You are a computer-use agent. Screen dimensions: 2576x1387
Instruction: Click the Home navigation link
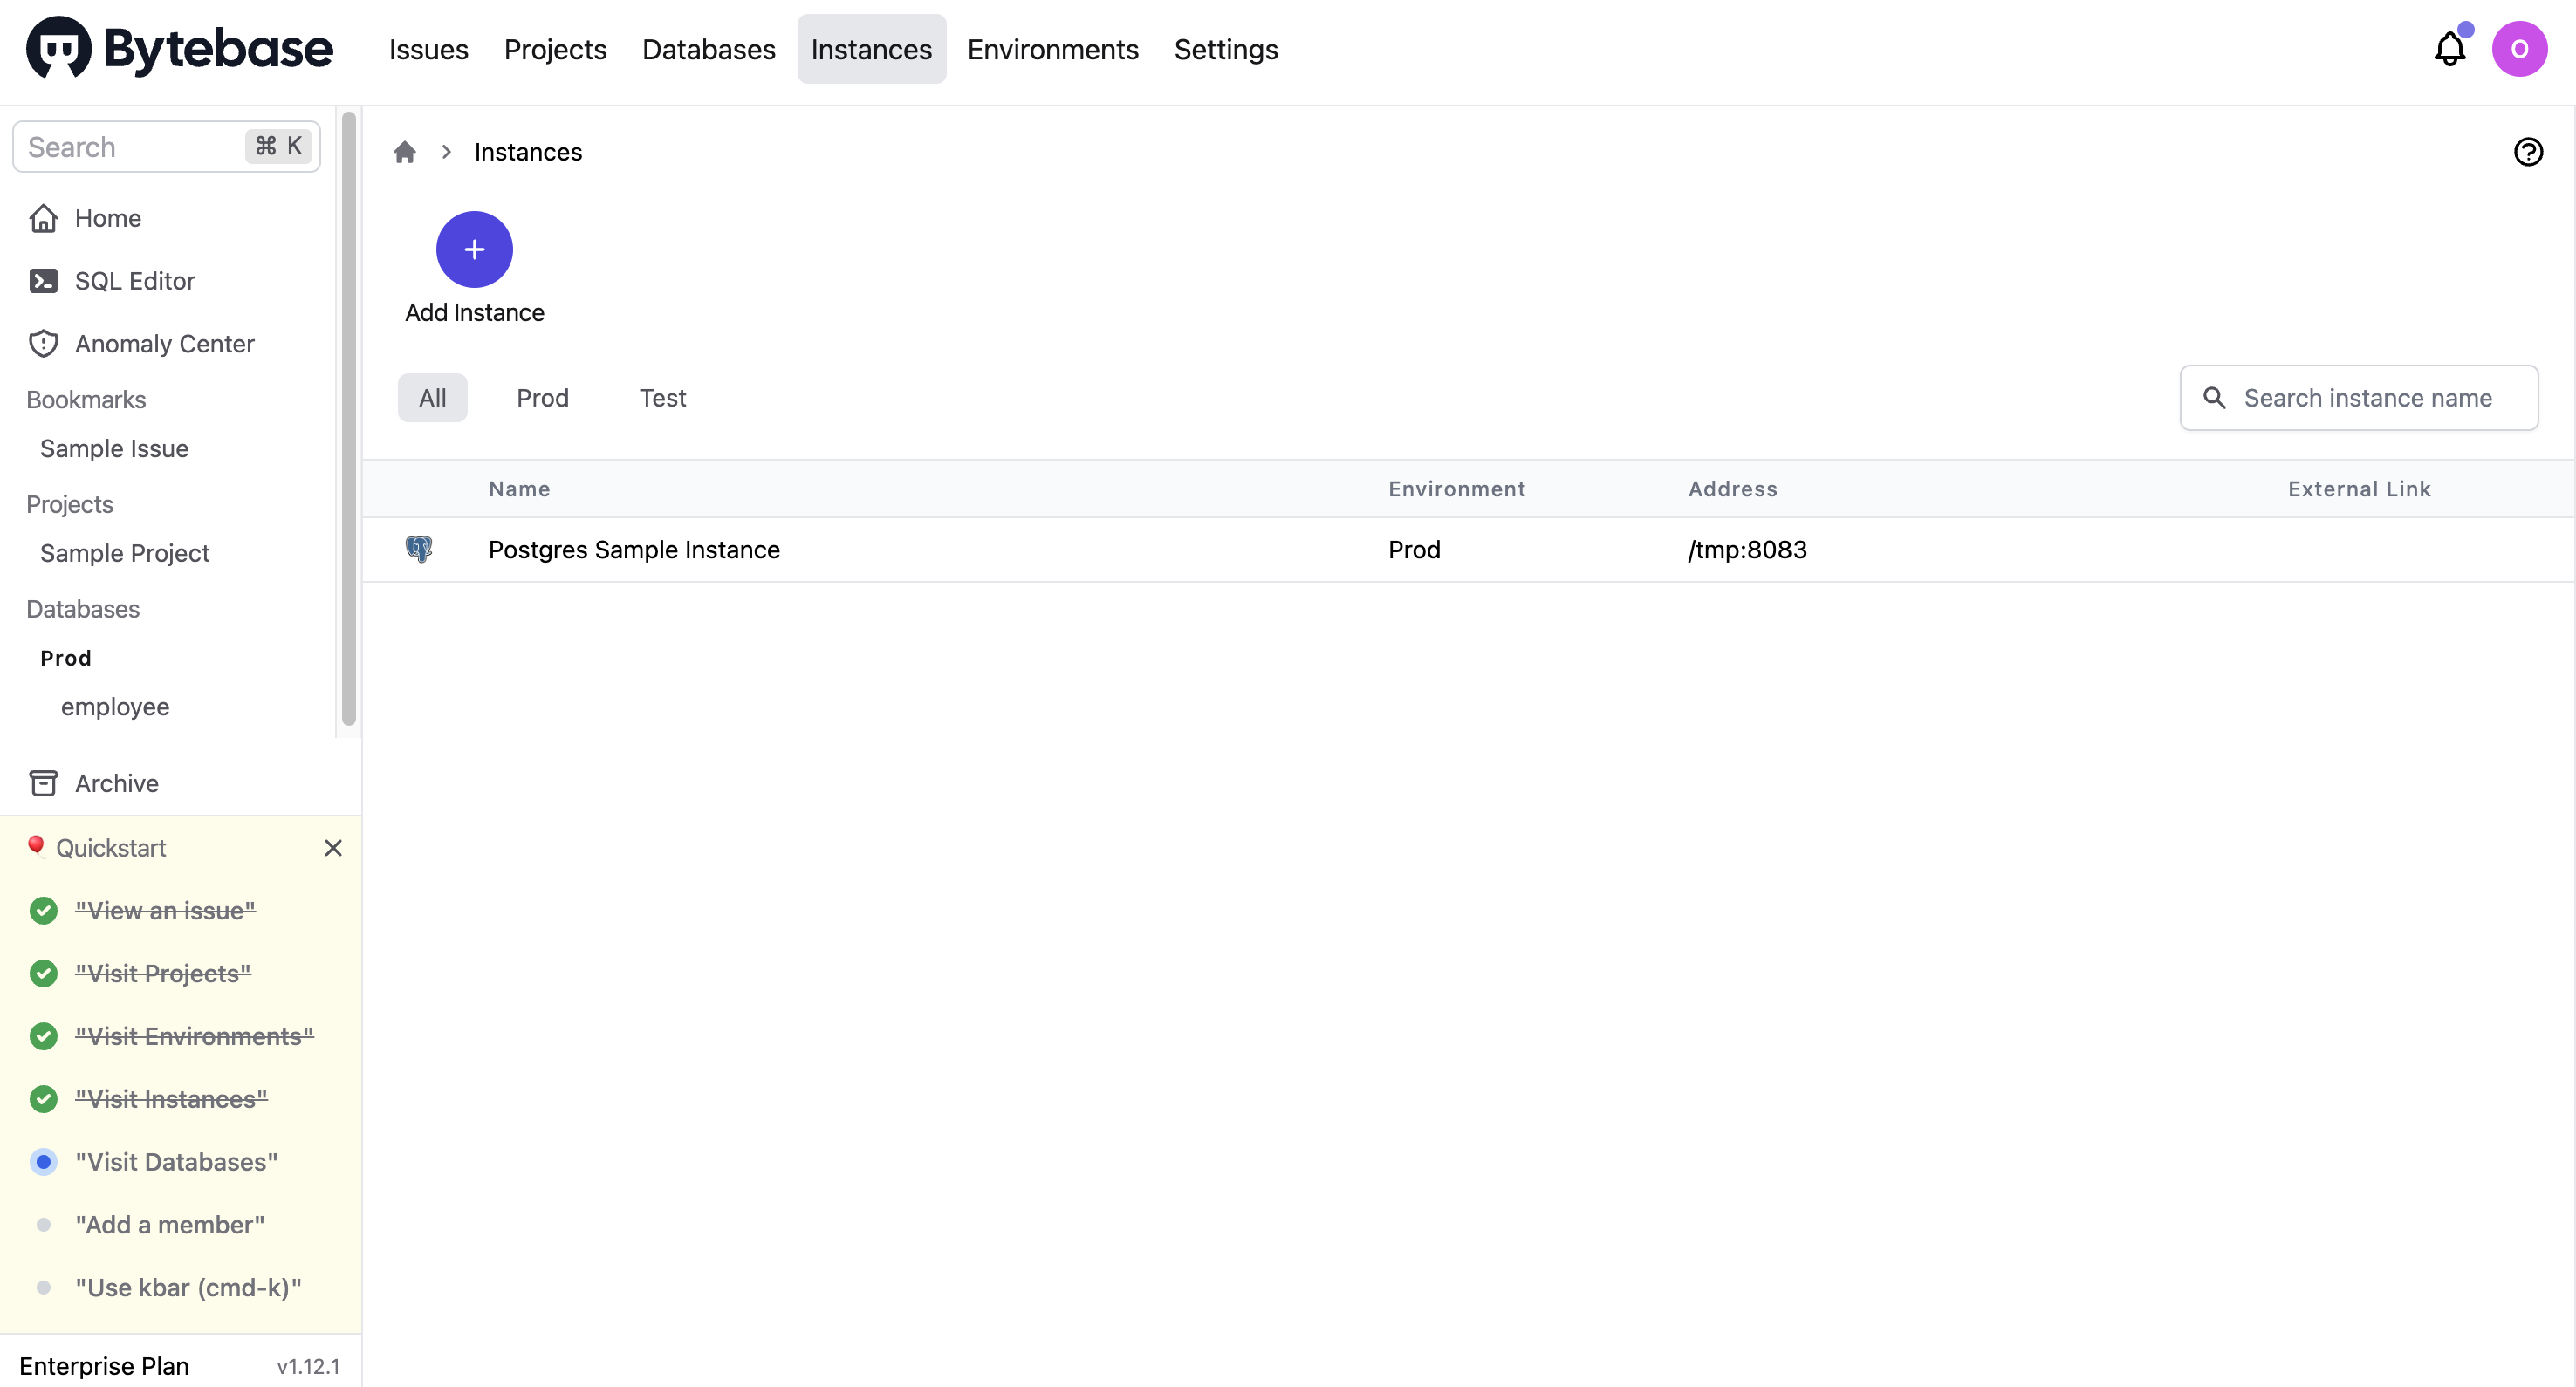(107, 217)
